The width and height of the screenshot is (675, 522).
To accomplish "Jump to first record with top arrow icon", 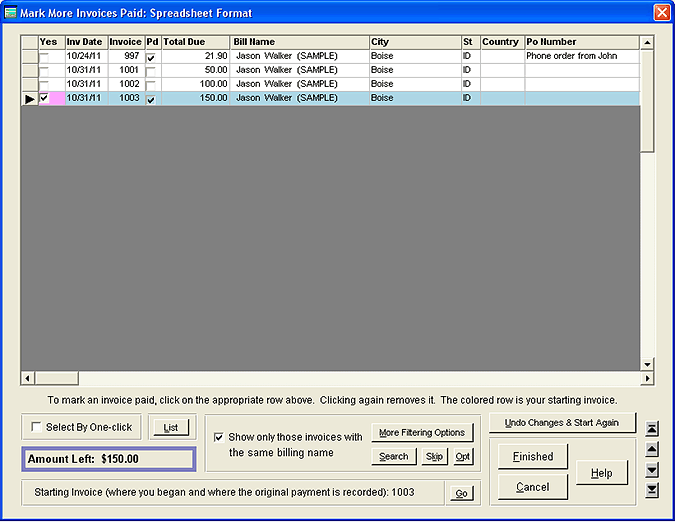I will pos(653,429).
